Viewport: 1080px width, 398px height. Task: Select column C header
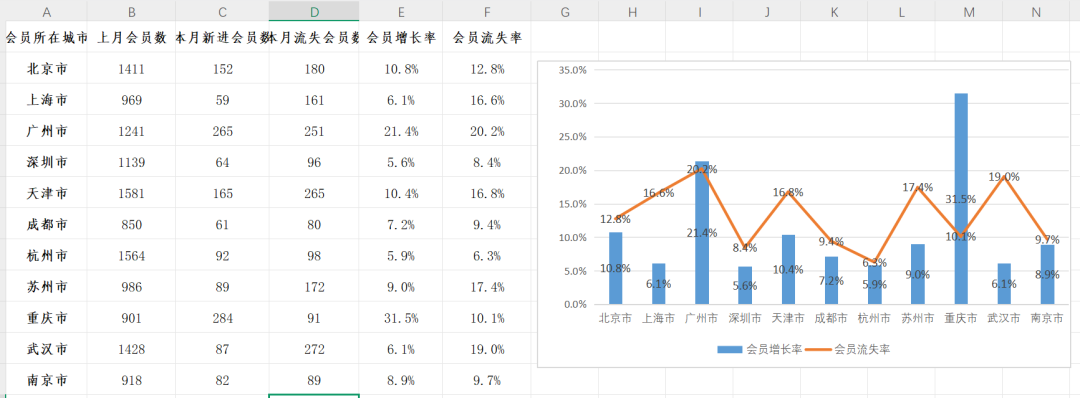click(x=222, y=11)
